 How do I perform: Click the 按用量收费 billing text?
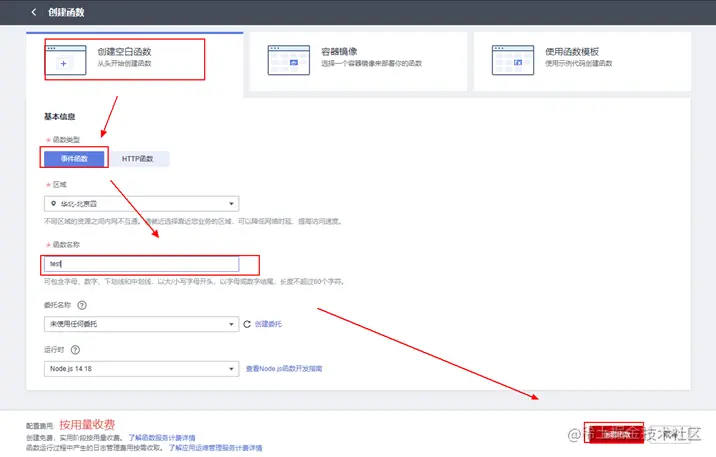(x=87, y=425)
